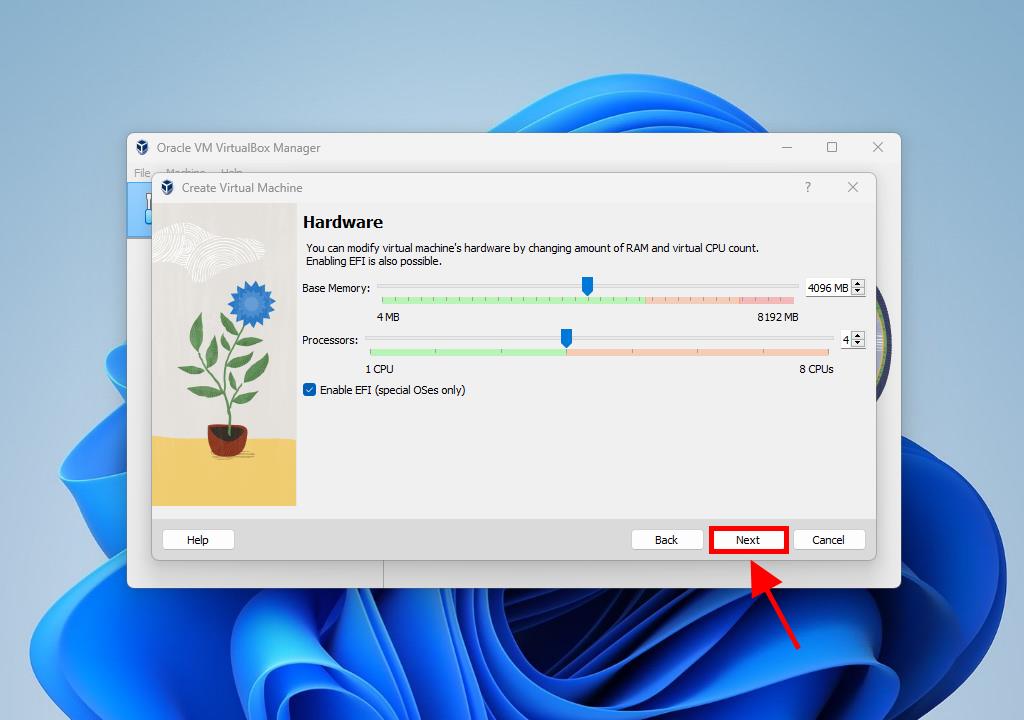Click the Processors count field
The height and width of the screenshot is (720, 1024).
[x=845, y=340]
